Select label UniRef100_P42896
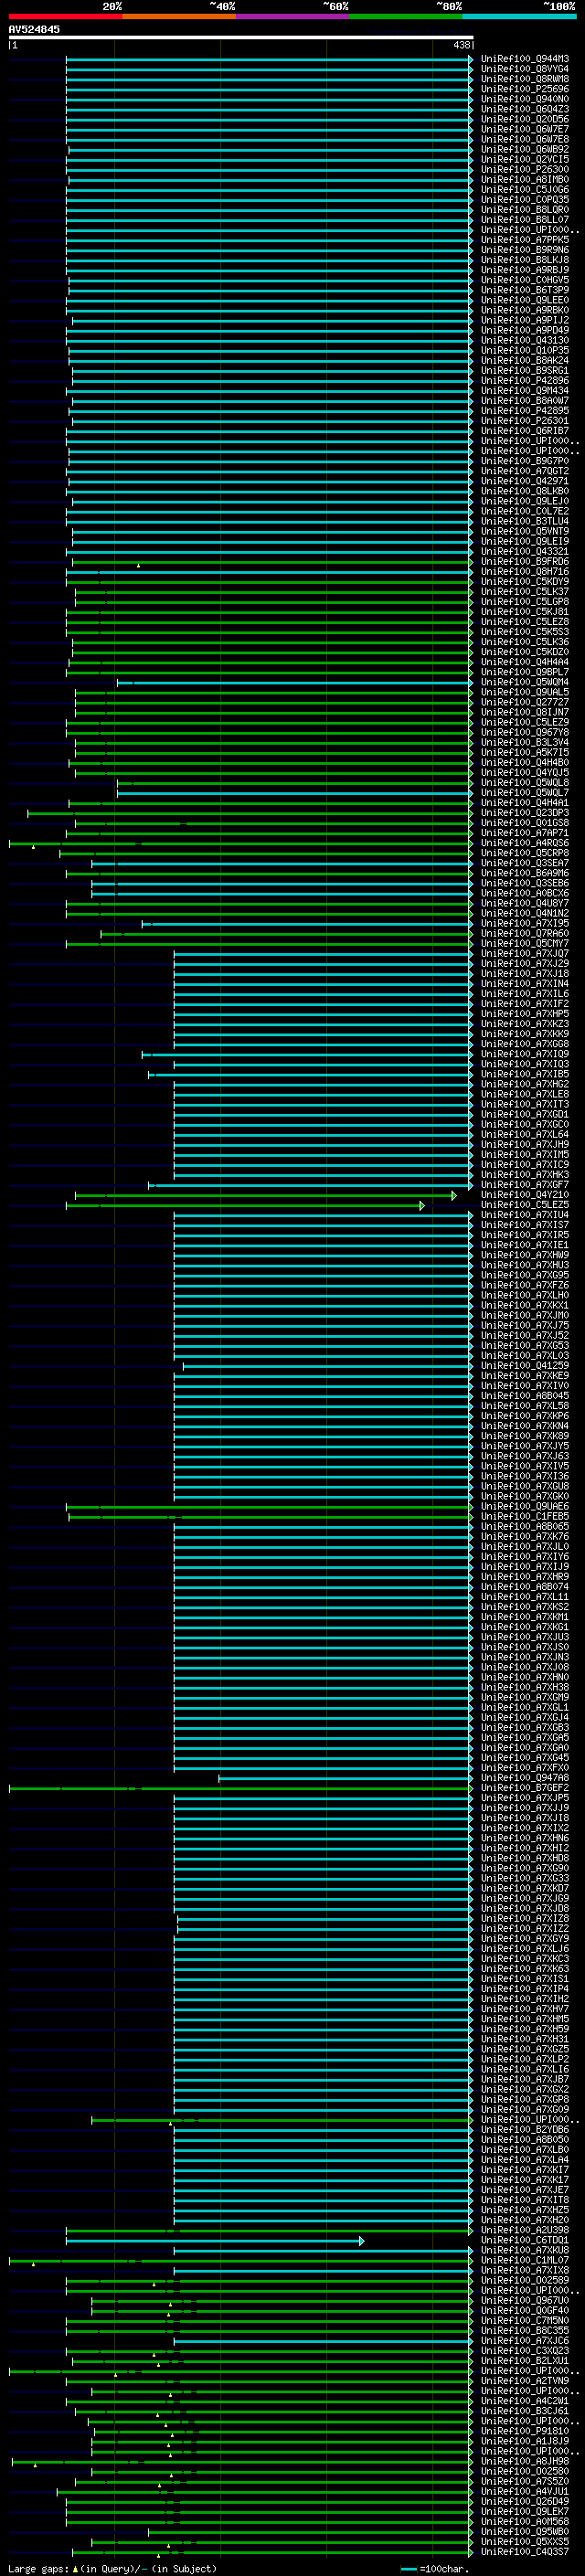 coord(525,380)
